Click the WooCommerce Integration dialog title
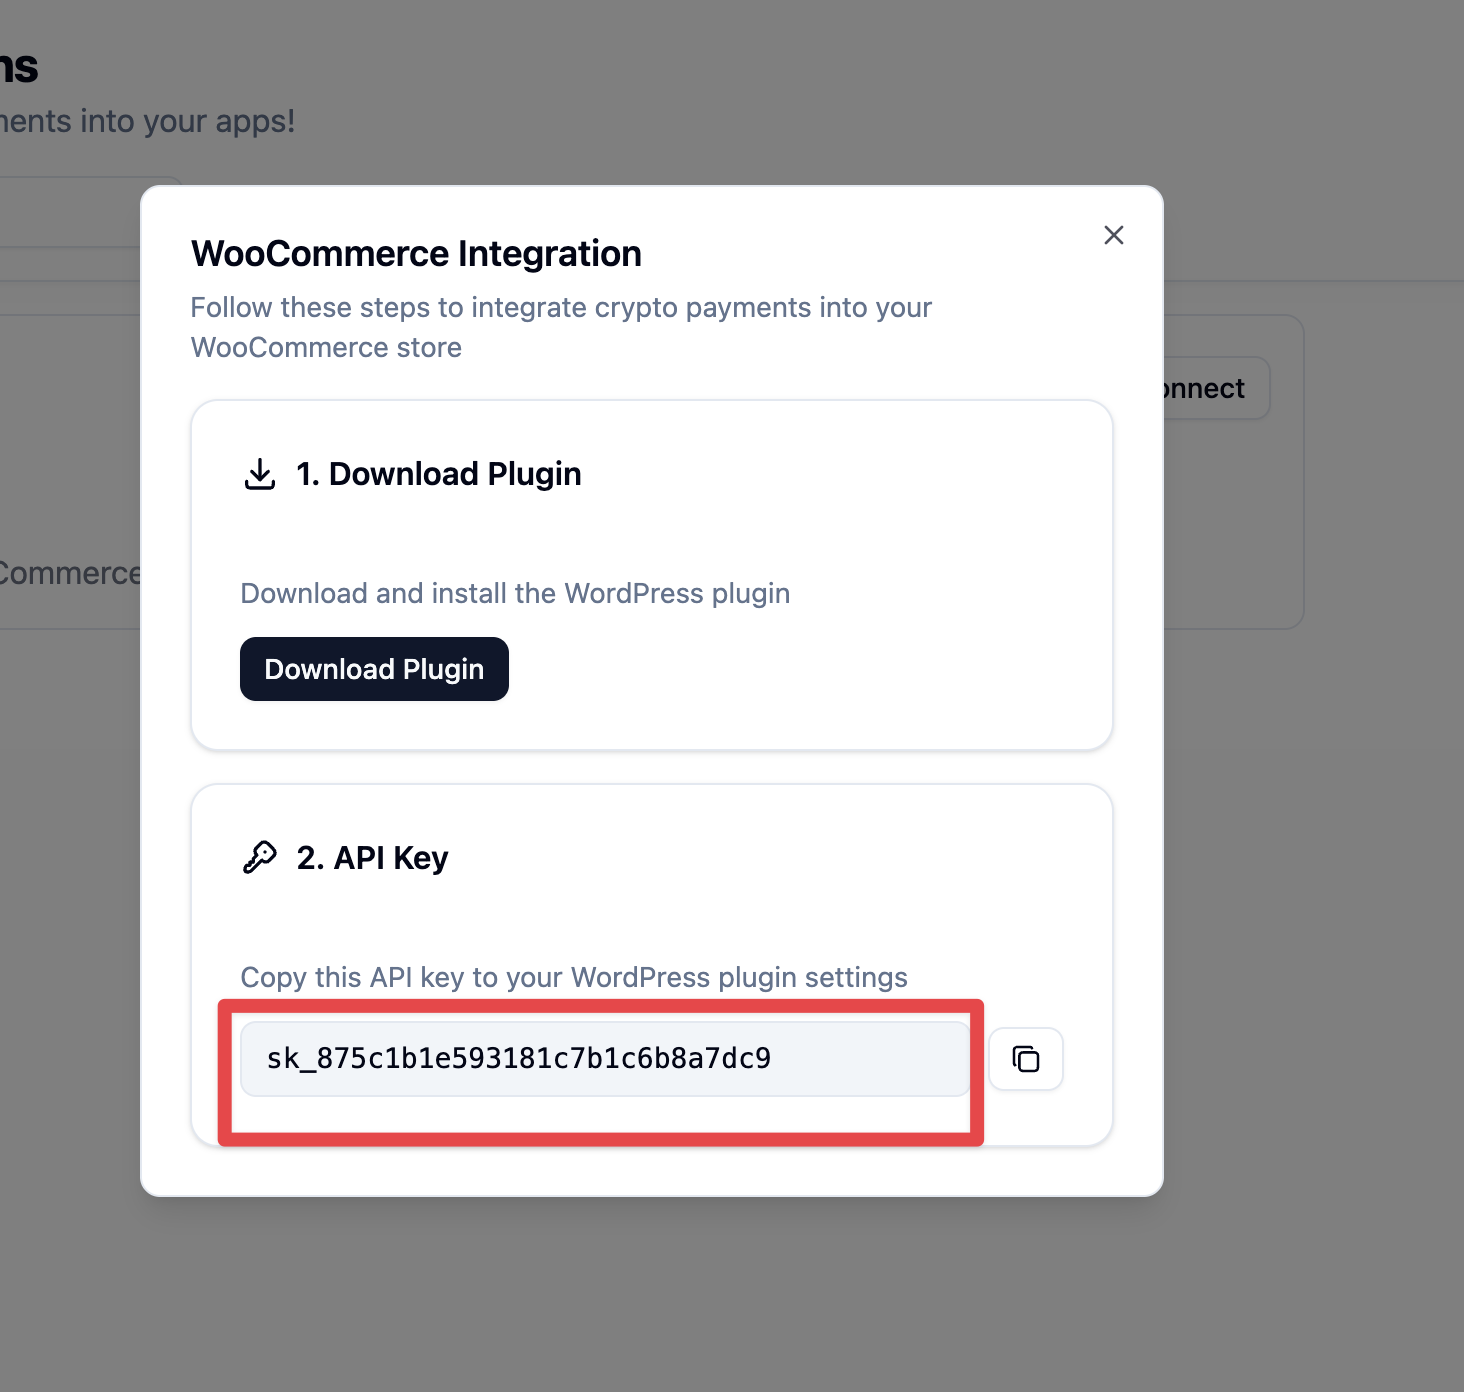1464x1392 pixels. pyautogui.click(x=416, y=254)
